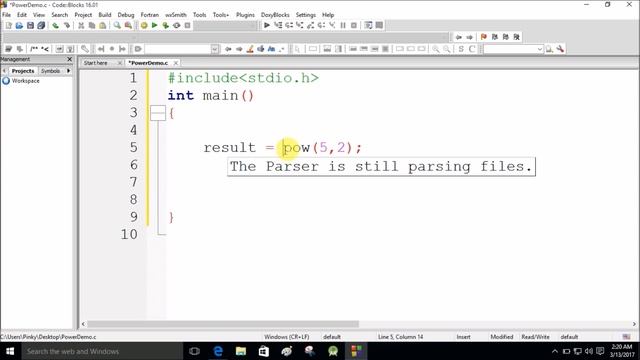
Task: Open the build target dropdown
Action: [x=225, y=25]
